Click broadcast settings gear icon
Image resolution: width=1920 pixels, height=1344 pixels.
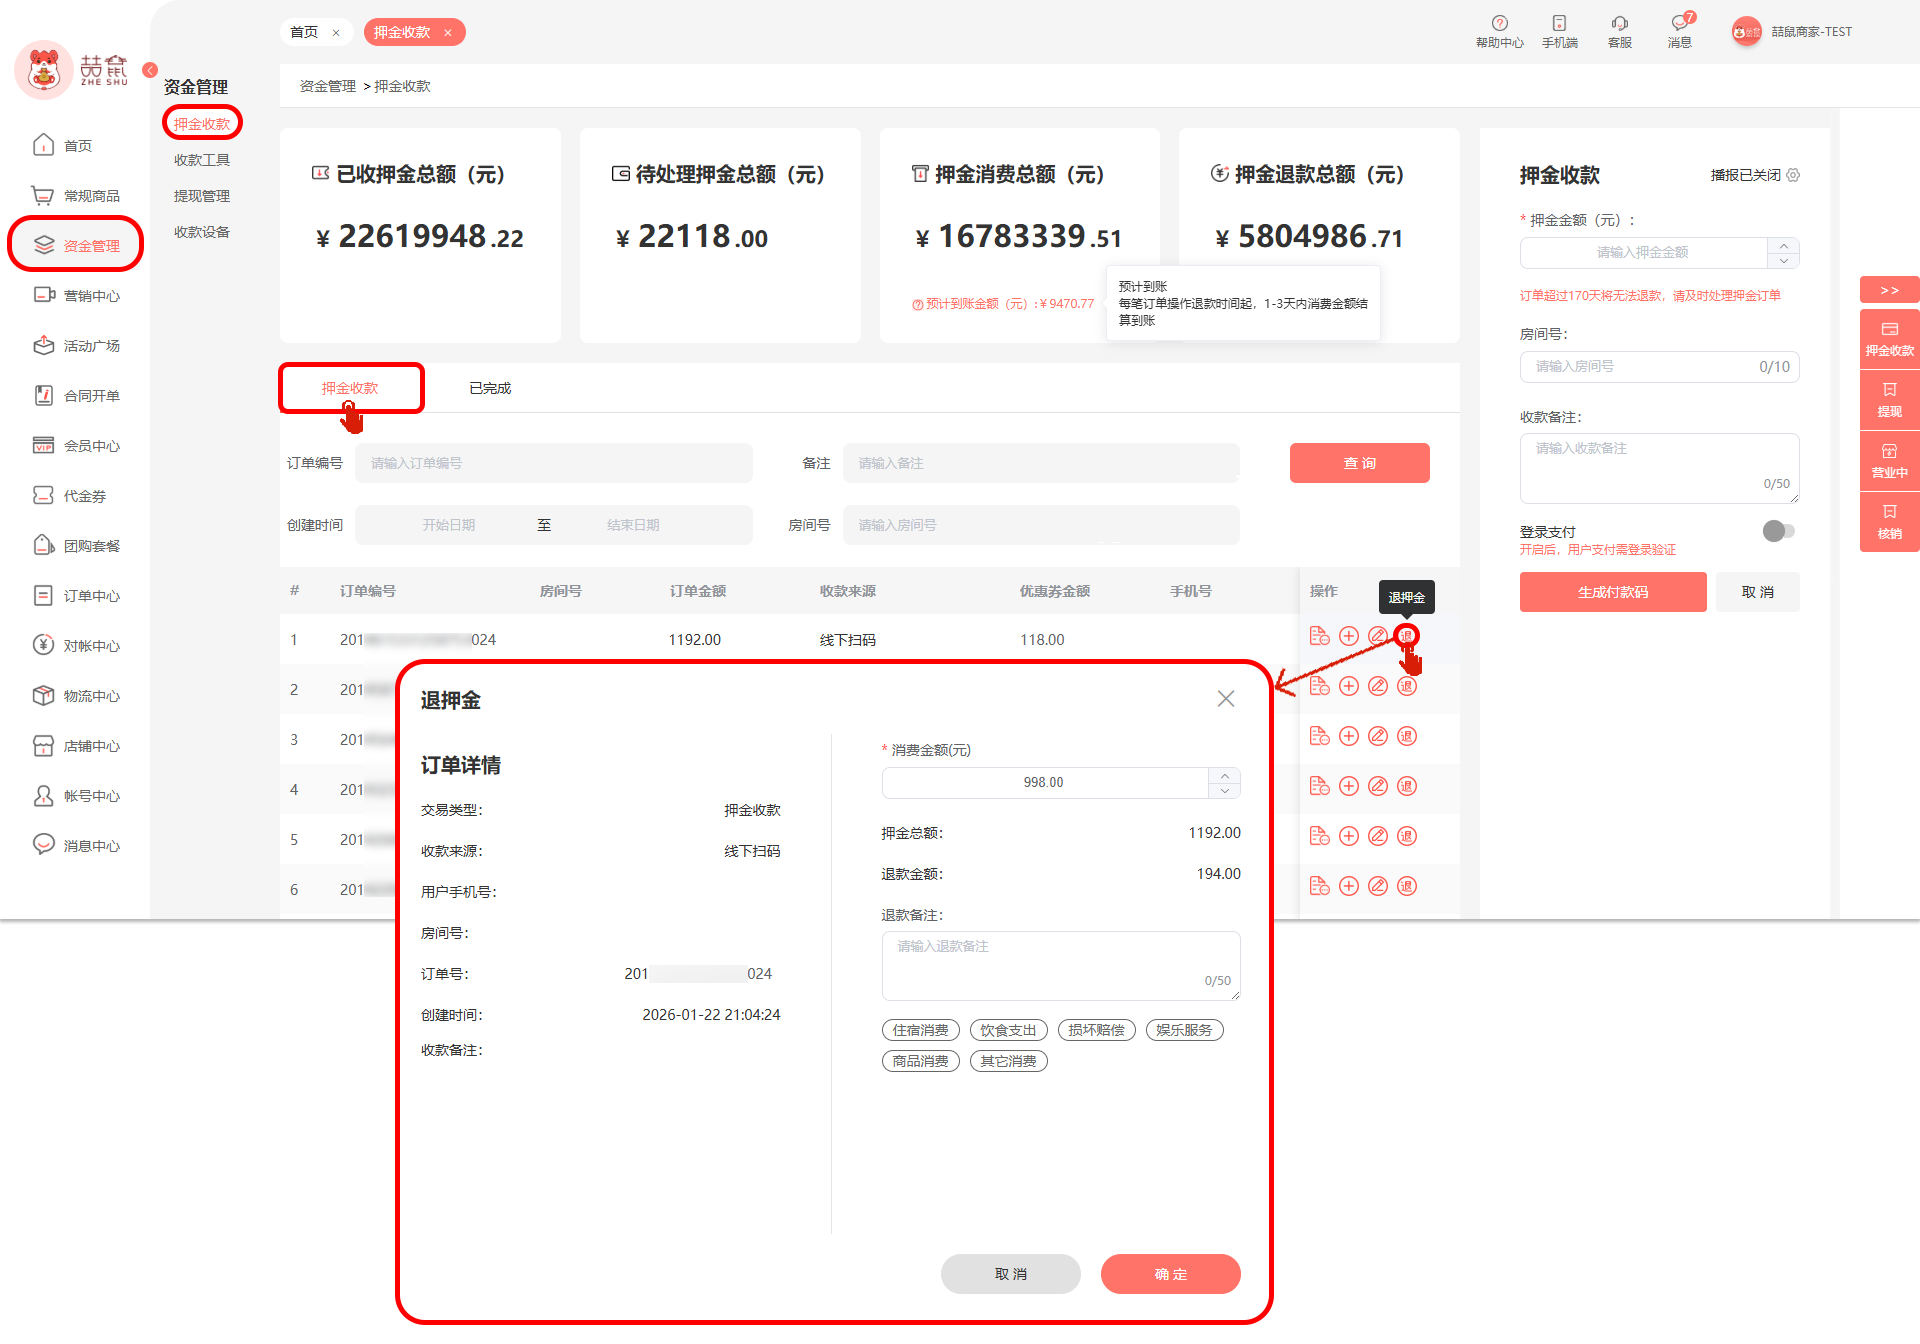coord(1793,175)
